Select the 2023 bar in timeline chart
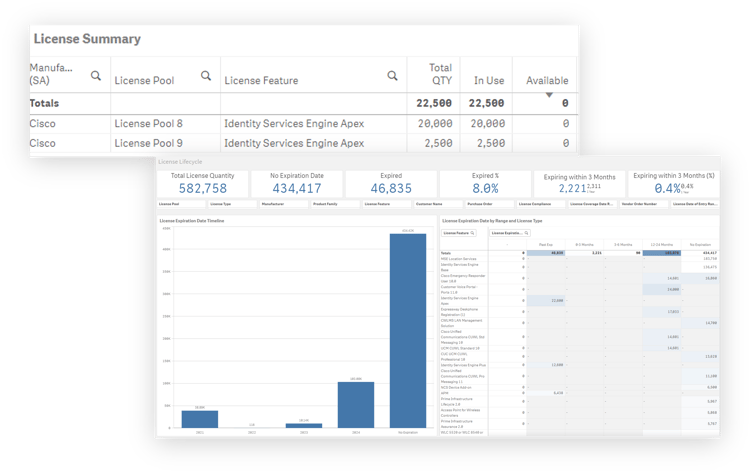 coord(304,426)
